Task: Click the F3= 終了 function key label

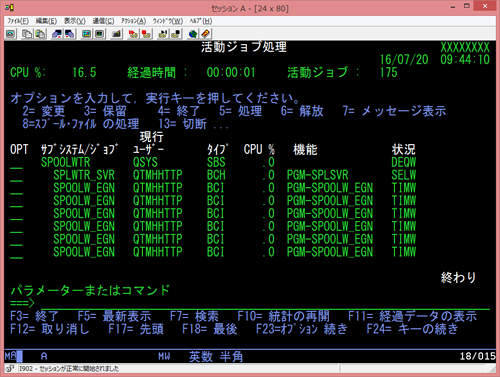Action: 34,316
